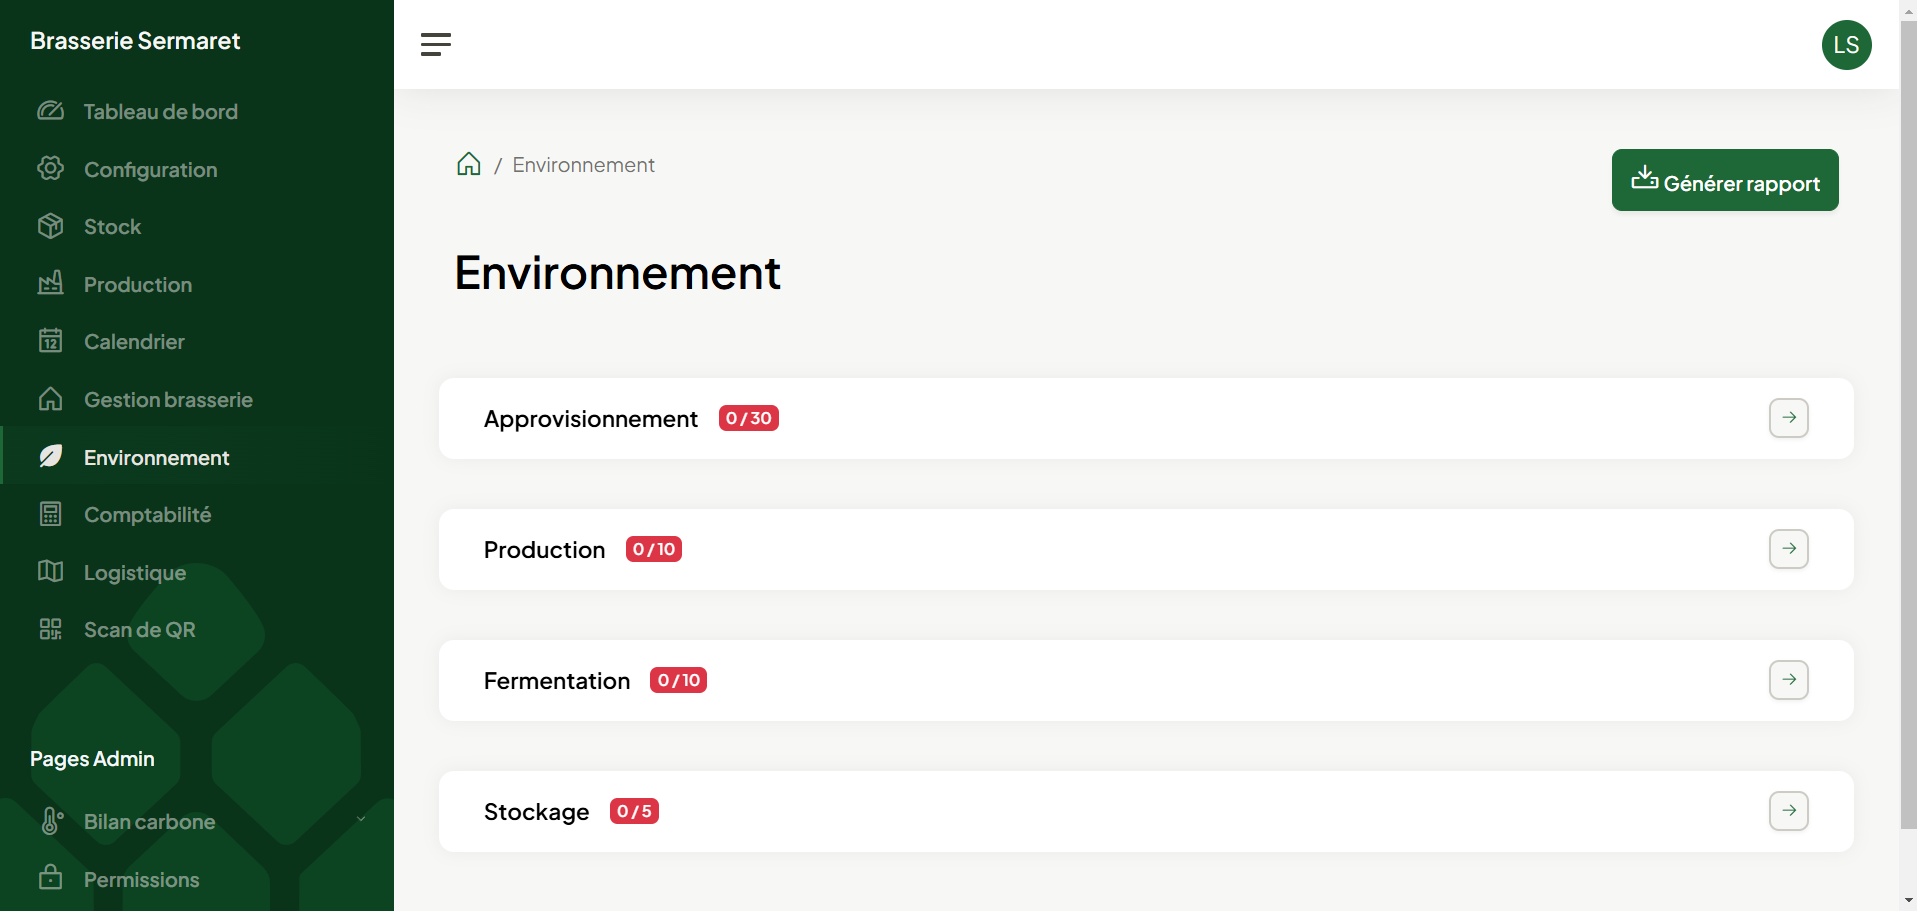Expand the Production card arrow
Screen dimensions: 1917x911
[1788, 549]
